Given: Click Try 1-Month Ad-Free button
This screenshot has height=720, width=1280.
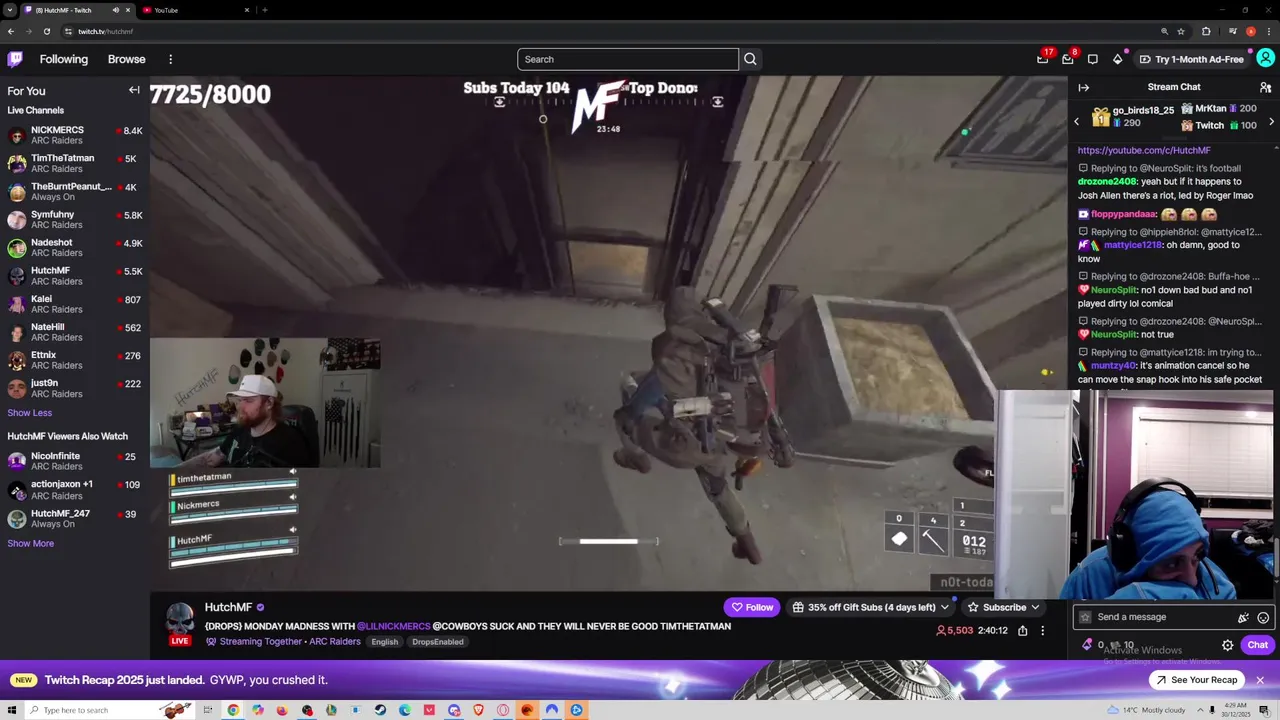Looking at the screenshot, I should [x=1191, y=59].
